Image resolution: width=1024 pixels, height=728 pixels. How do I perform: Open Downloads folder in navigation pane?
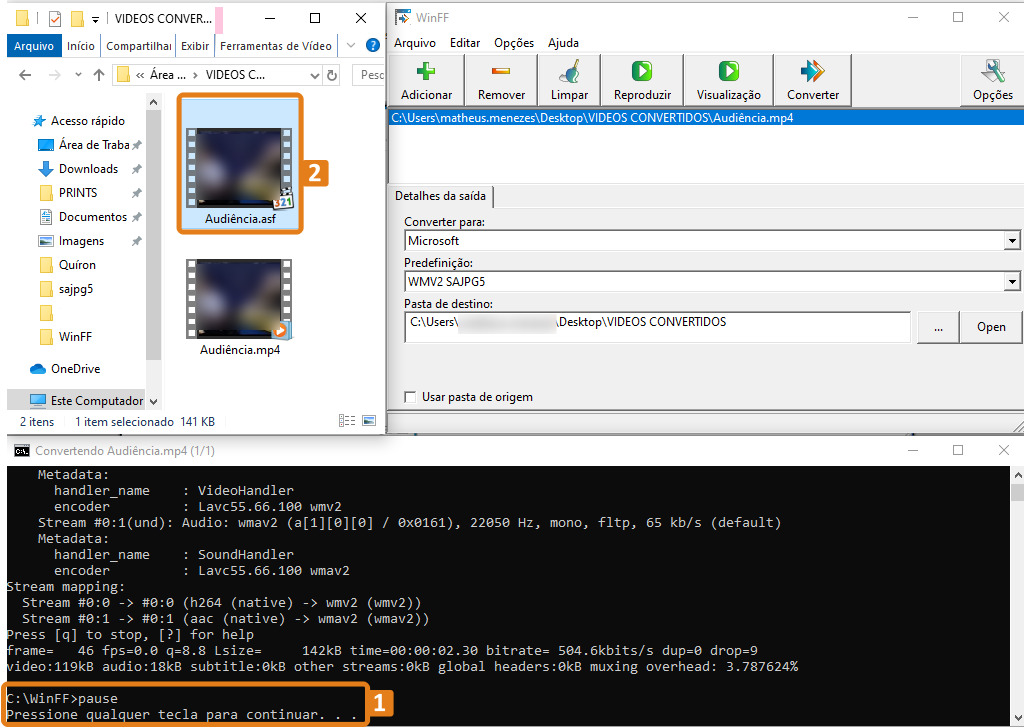pos(88,169)
